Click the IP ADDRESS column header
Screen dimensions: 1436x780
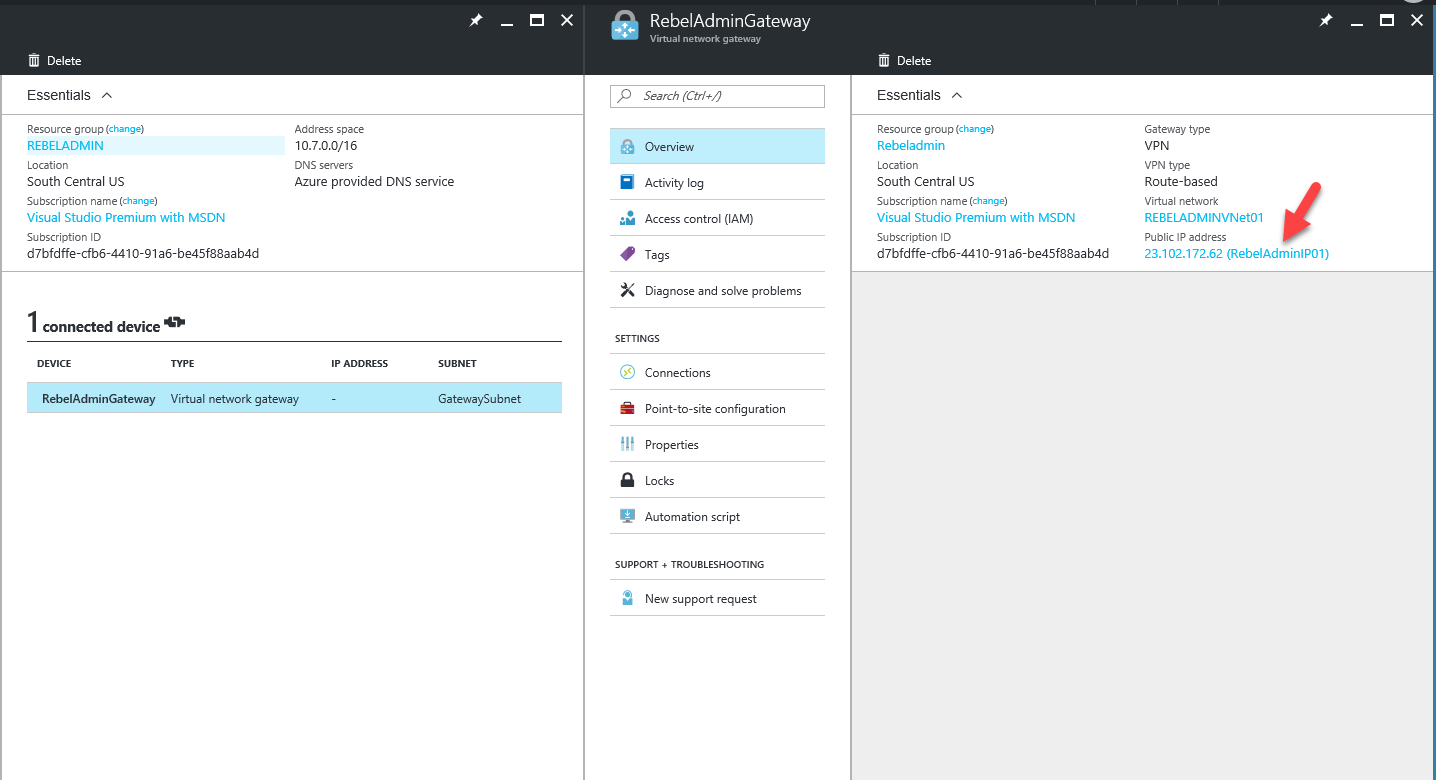click(359, 363)
